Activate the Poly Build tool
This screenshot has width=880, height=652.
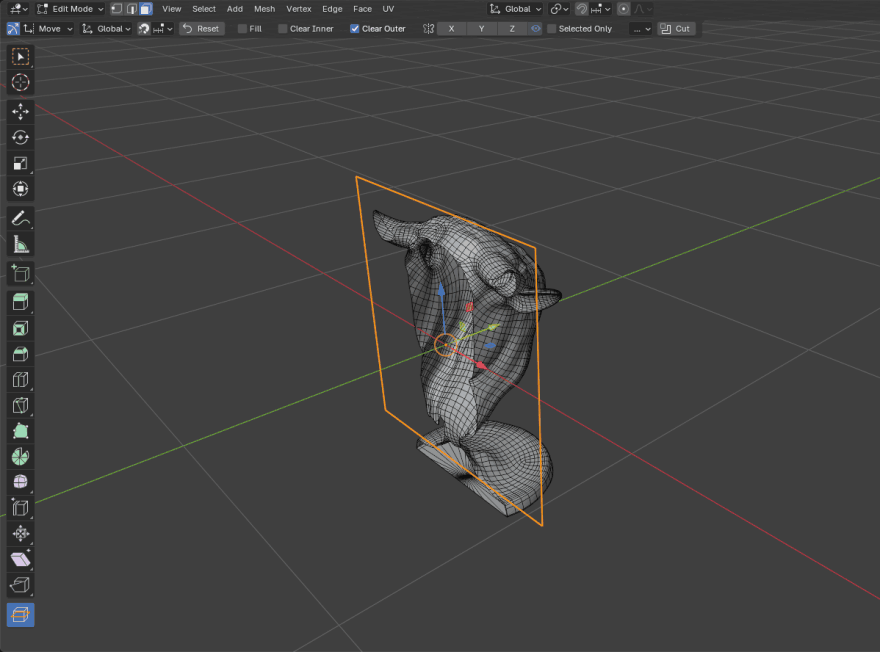(x=20, y=431)
